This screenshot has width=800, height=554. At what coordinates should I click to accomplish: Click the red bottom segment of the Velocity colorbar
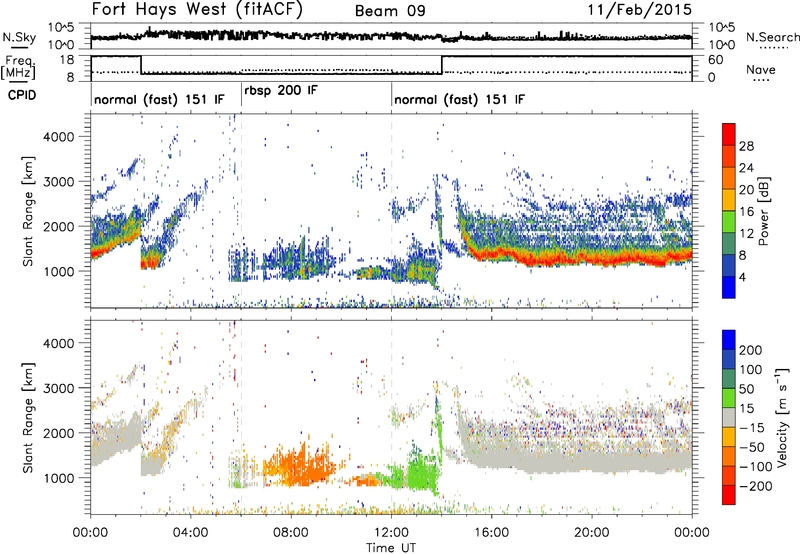729,495
